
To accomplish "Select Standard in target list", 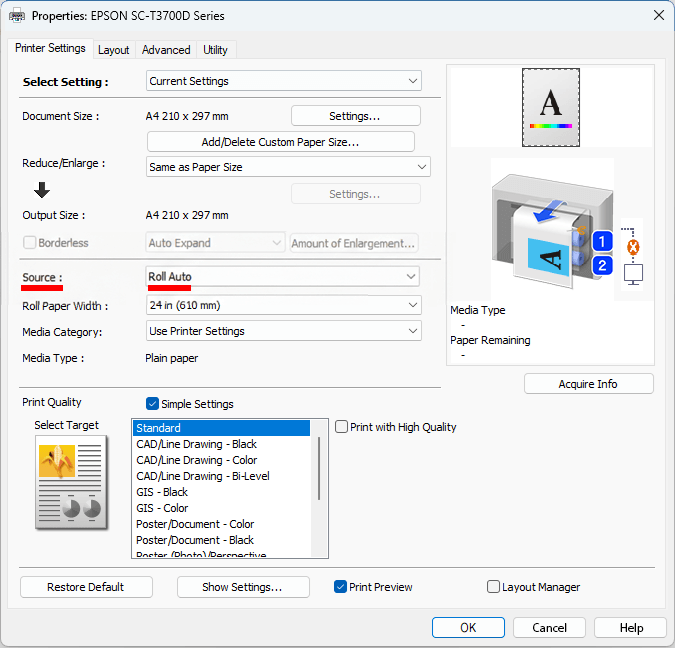I will click(221, 428).
